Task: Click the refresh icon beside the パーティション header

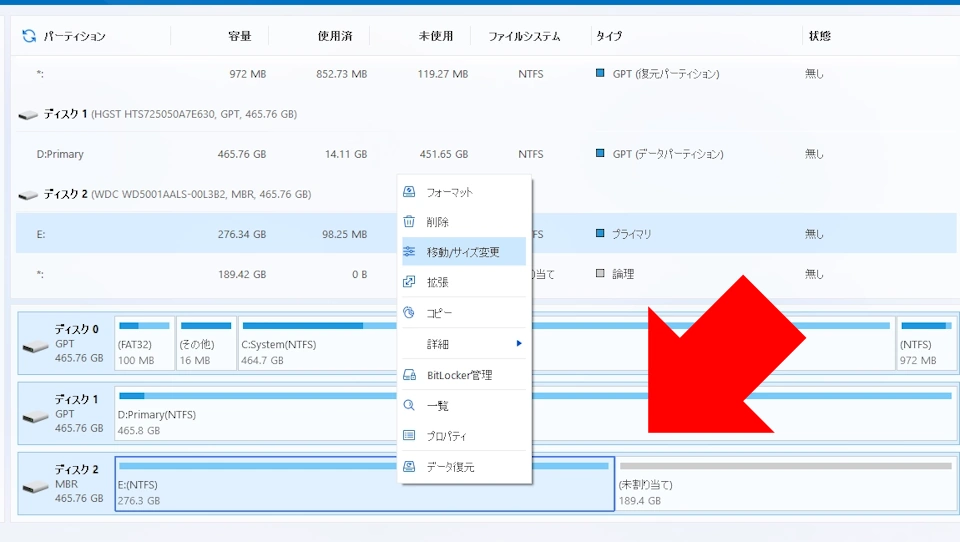Action: [29, 36]
